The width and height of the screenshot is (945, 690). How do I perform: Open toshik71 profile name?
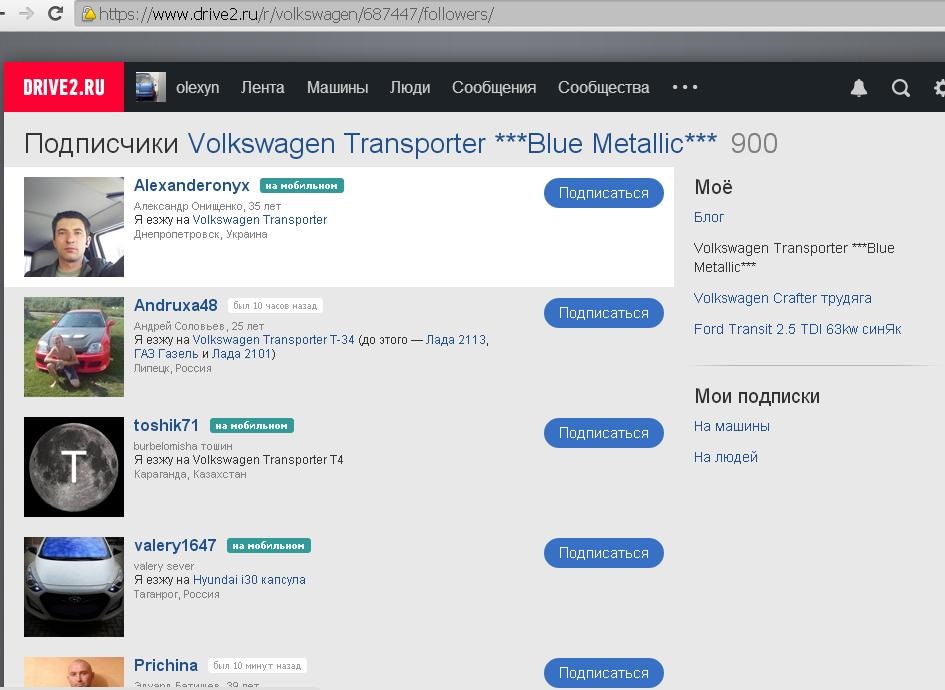[x=166, y=425]
